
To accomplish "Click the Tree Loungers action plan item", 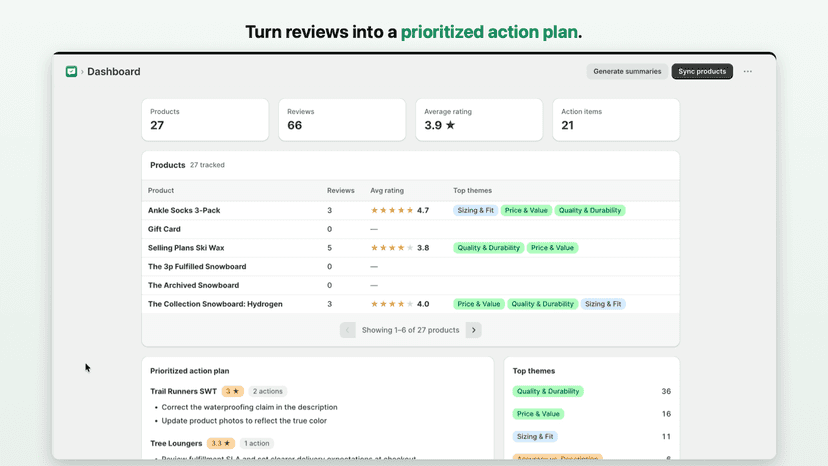I will [176, 444].
